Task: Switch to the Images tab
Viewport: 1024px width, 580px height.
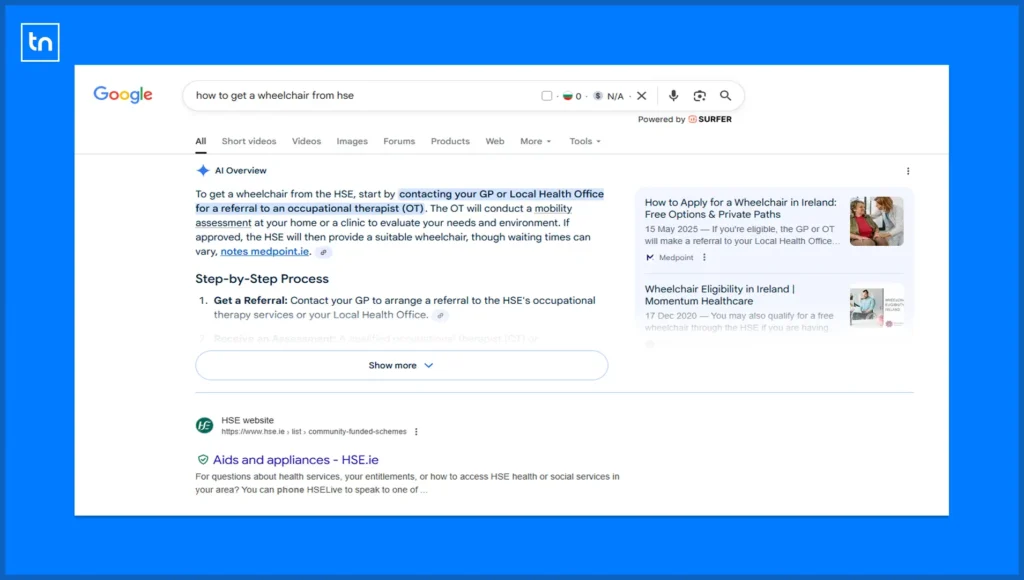Action: 352,141
